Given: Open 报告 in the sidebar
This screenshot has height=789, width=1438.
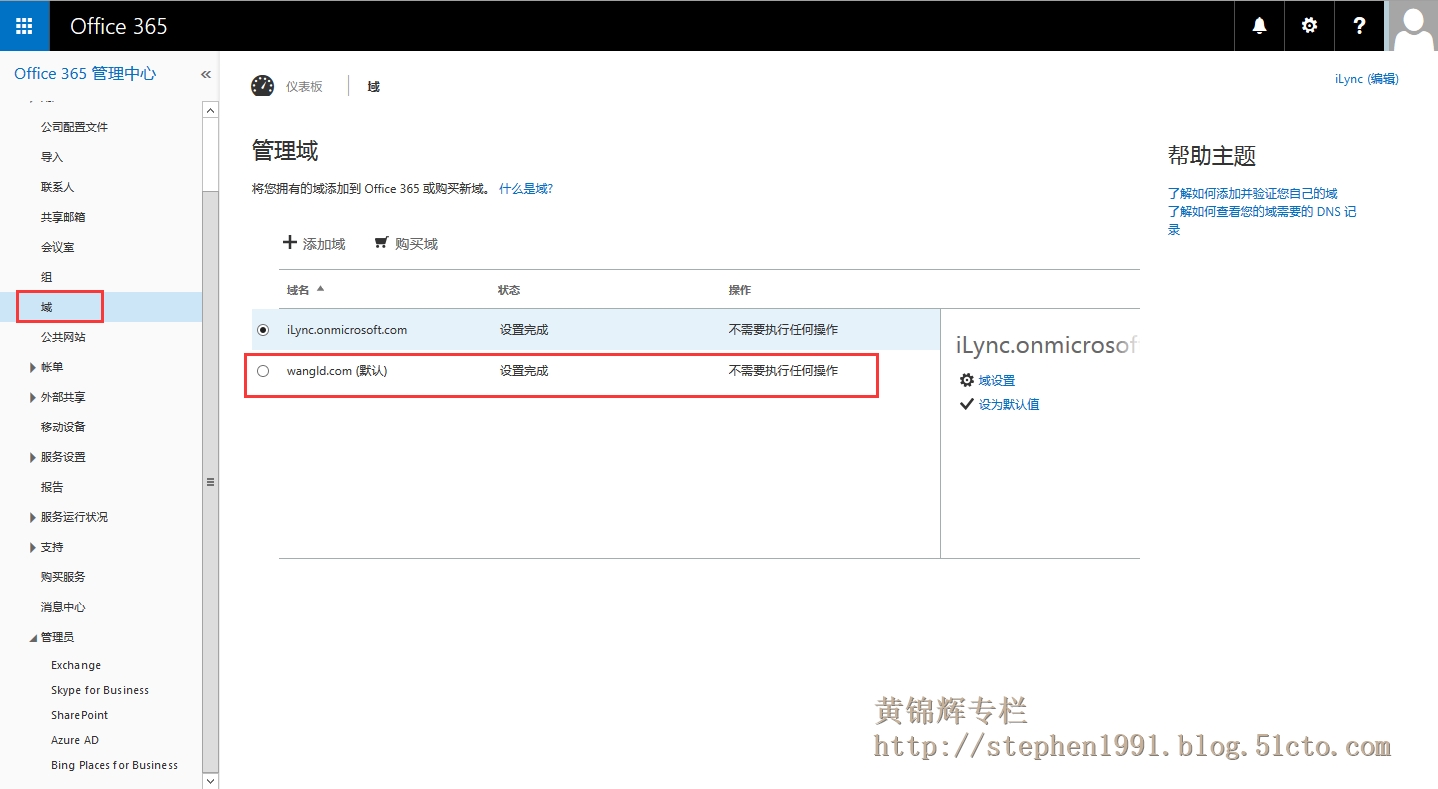Looking at the screenshot, I should tap(52, 487).
